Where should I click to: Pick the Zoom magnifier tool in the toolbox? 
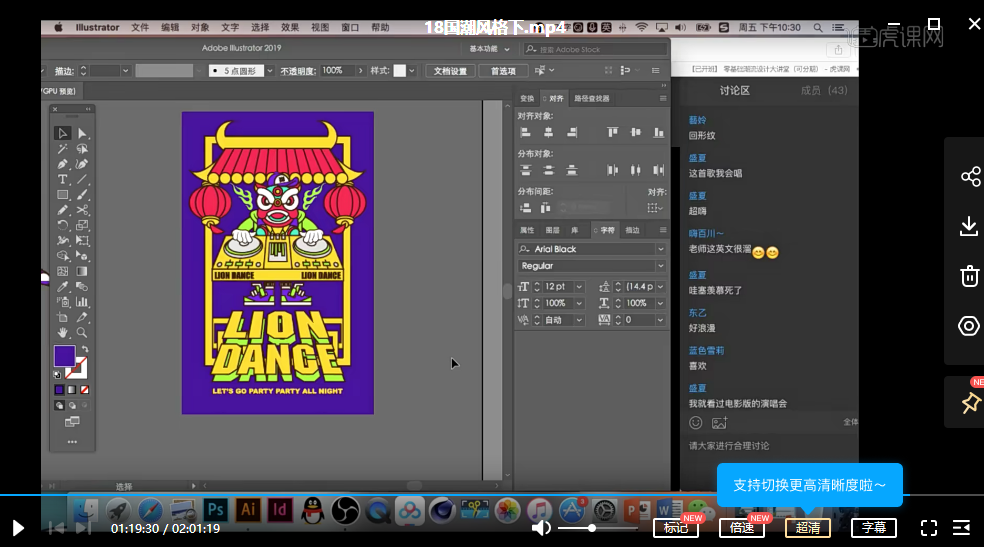point(82,332)
